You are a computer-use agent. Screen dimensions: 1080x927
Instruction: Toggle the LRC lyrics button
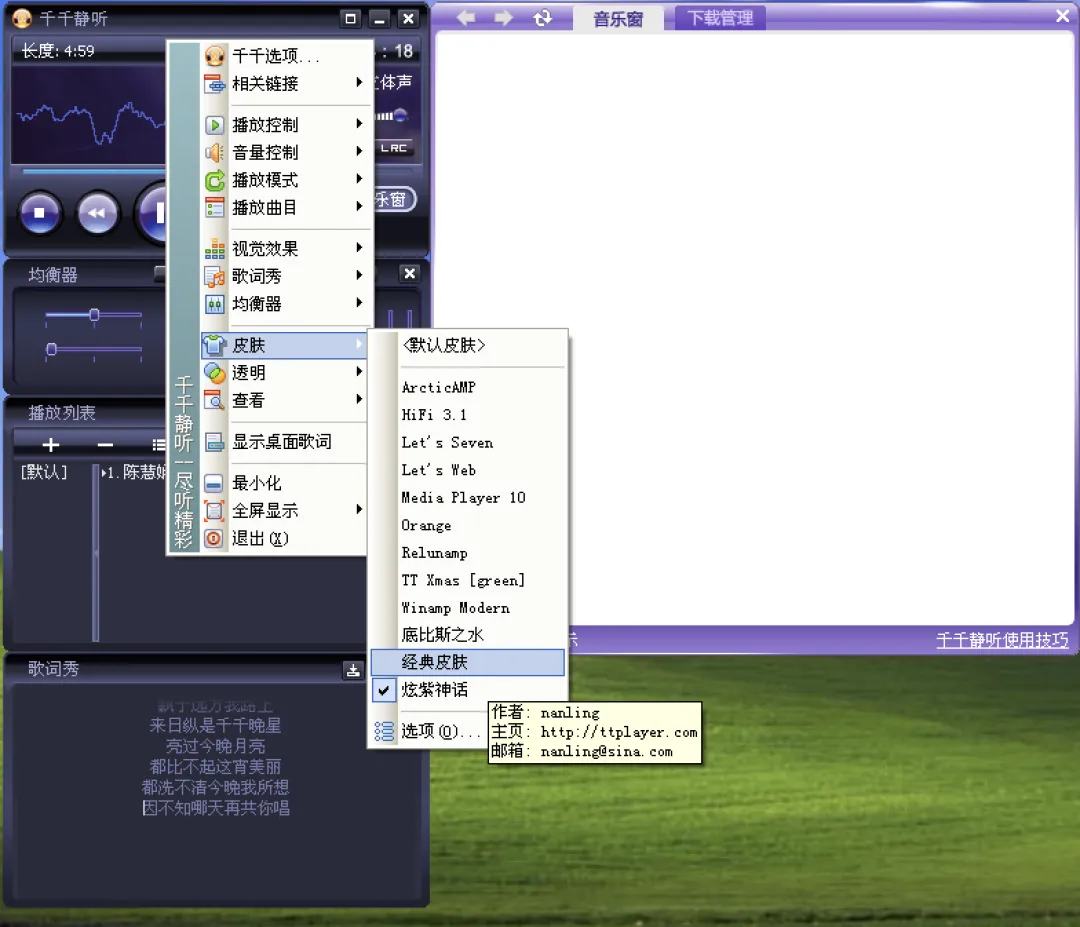[394, 148]
